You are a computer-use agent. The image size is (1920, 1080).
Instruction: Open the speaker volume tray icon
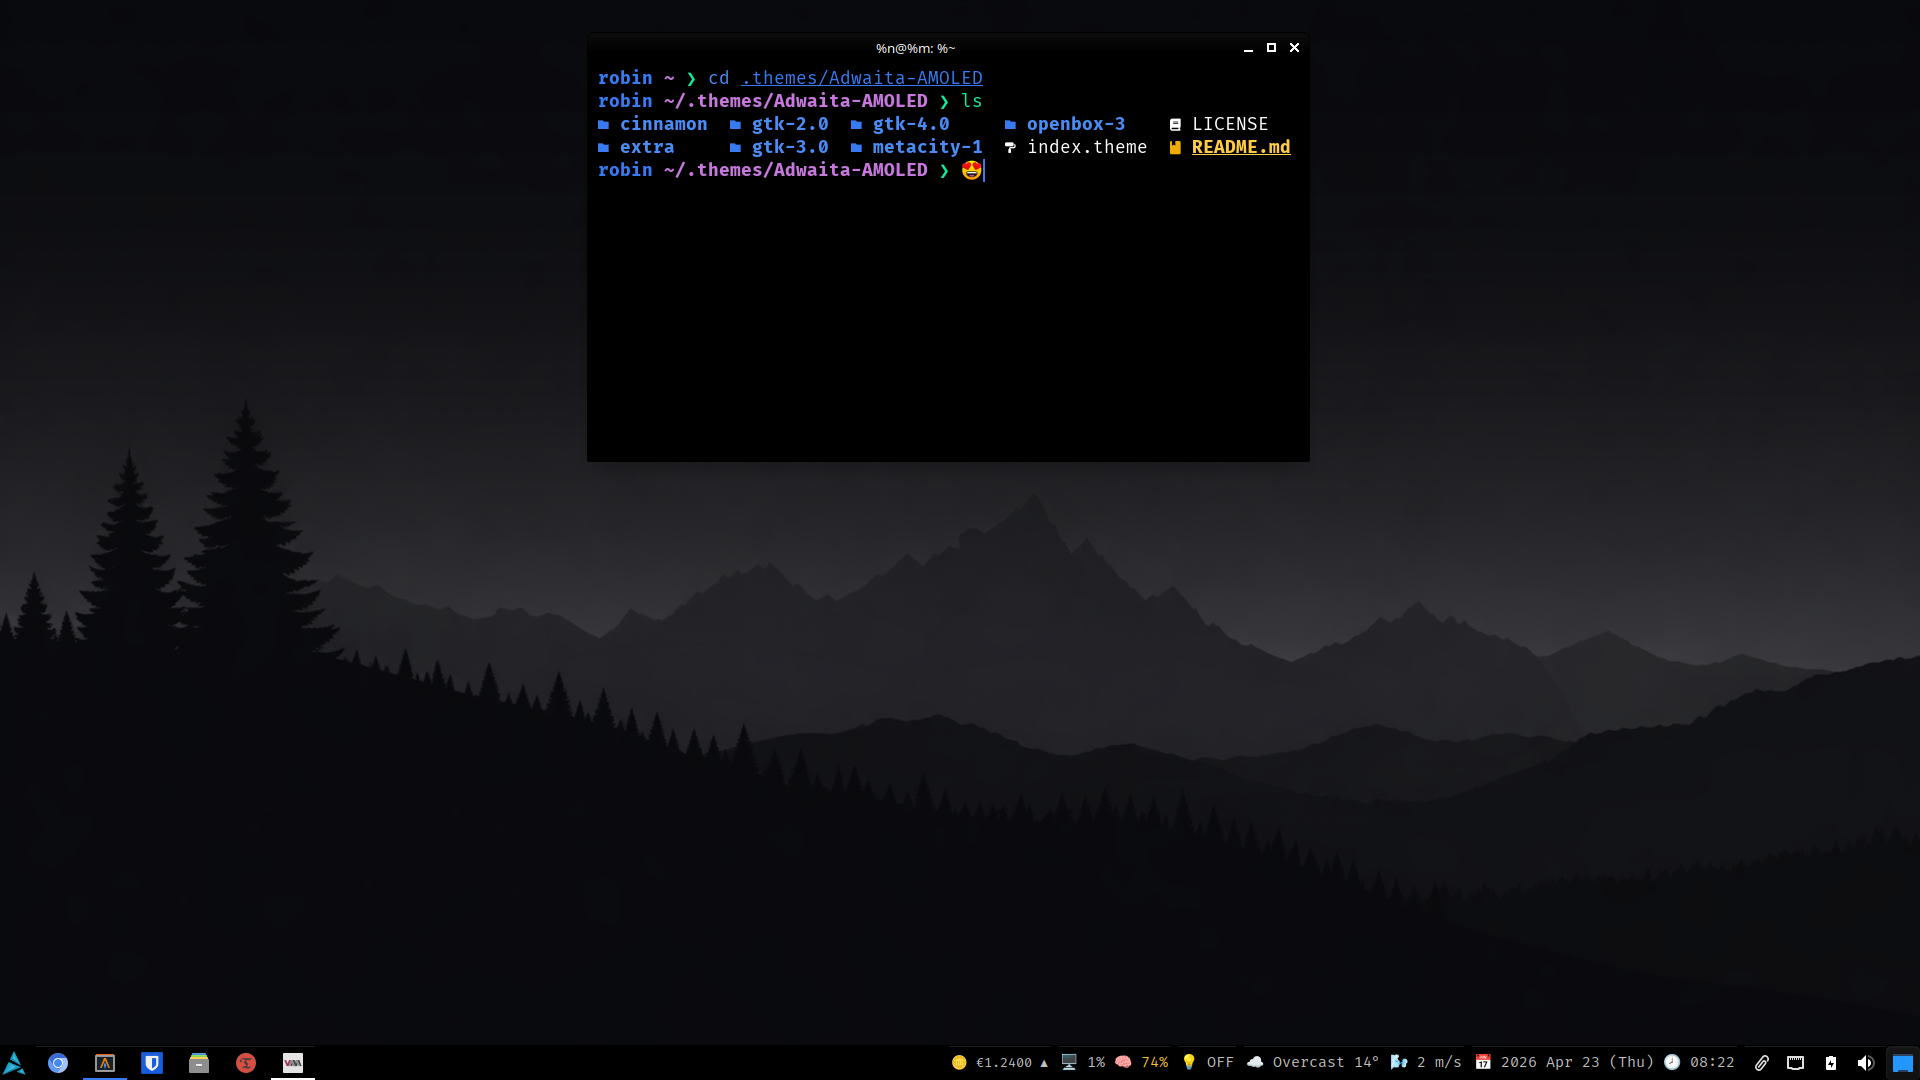tap(1865, 1063)
